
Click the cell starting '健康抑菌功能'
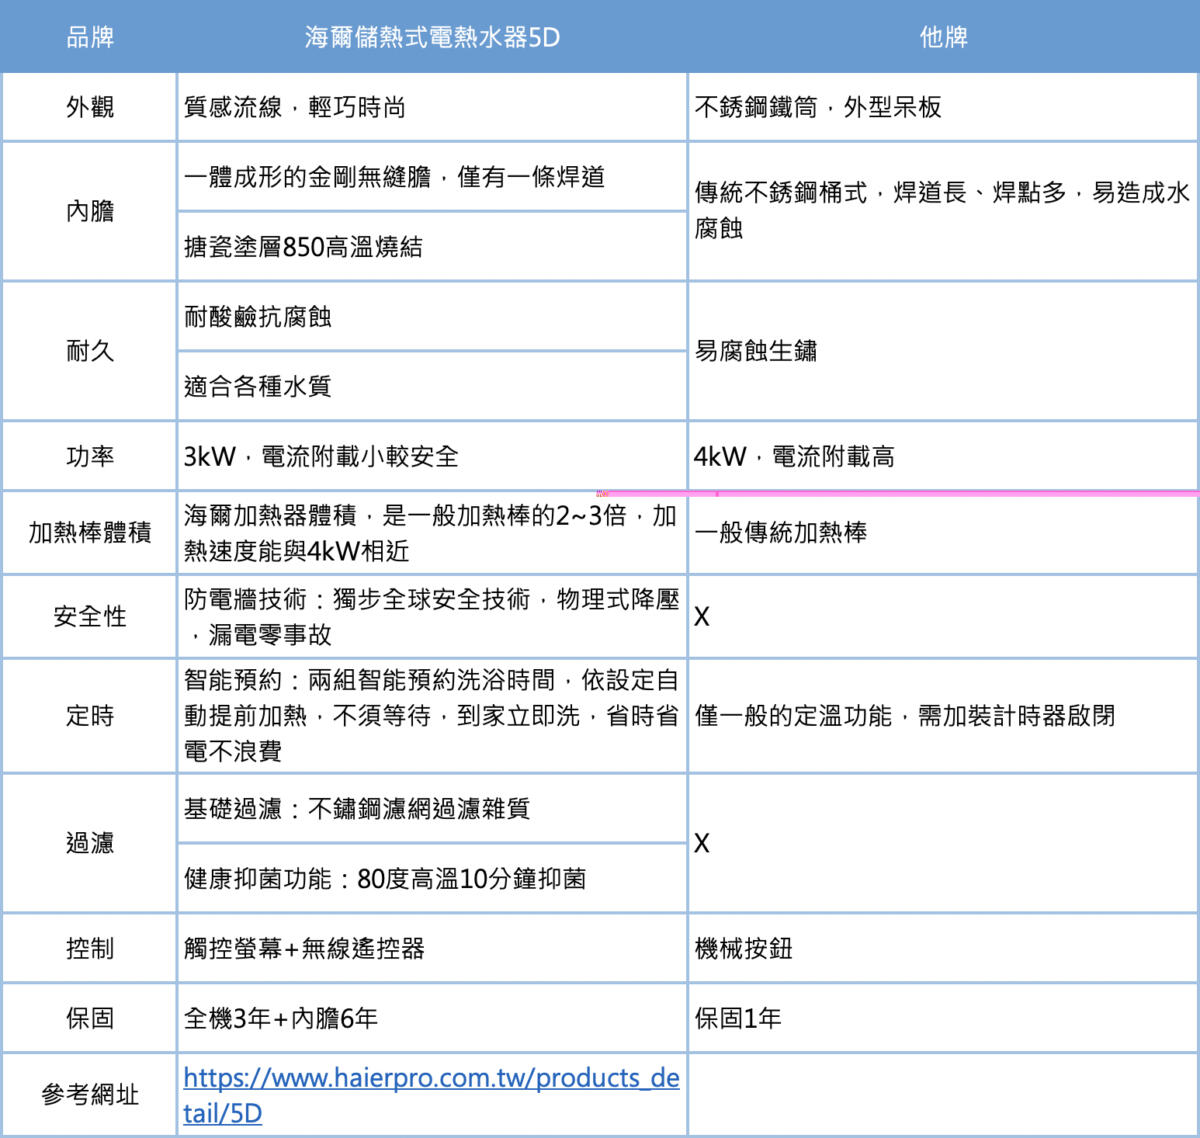432,878
